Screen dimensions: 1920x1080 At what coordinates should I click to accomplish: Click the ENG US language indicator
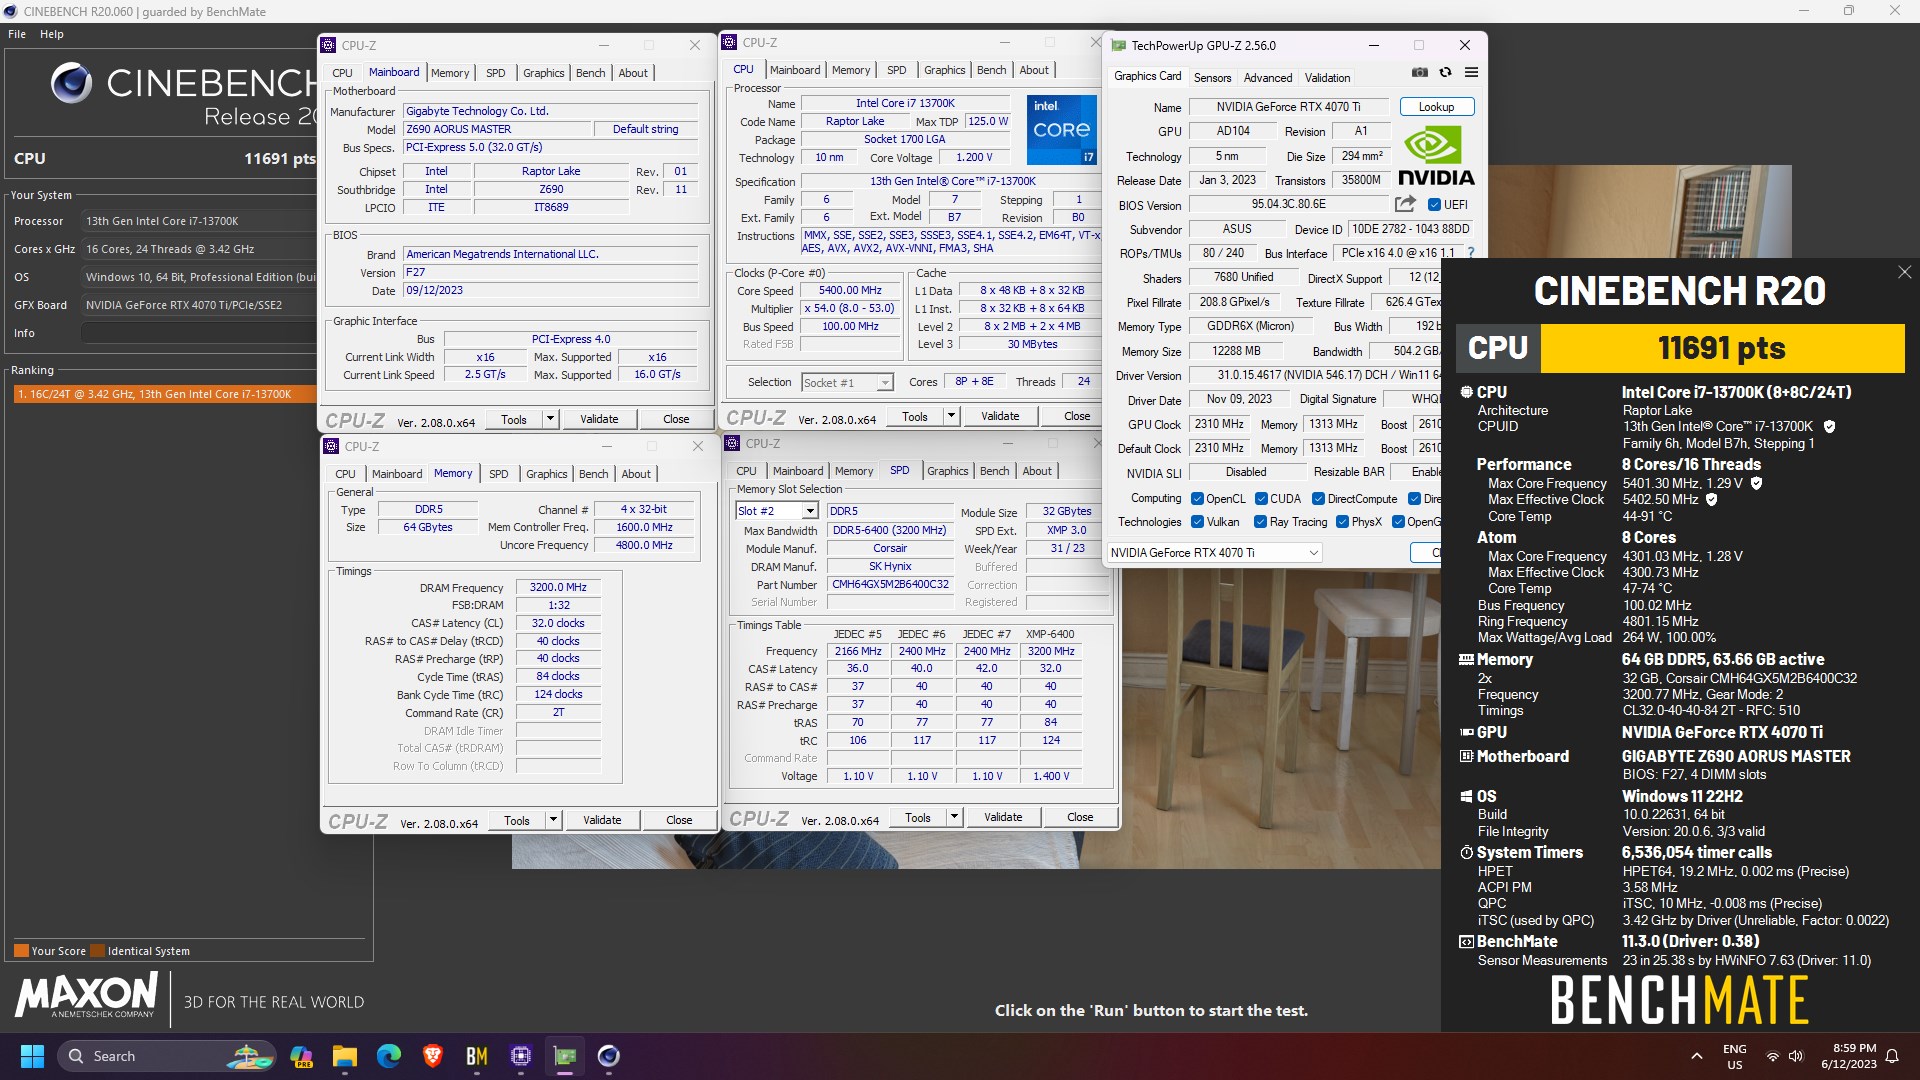coord(1734,1056)
